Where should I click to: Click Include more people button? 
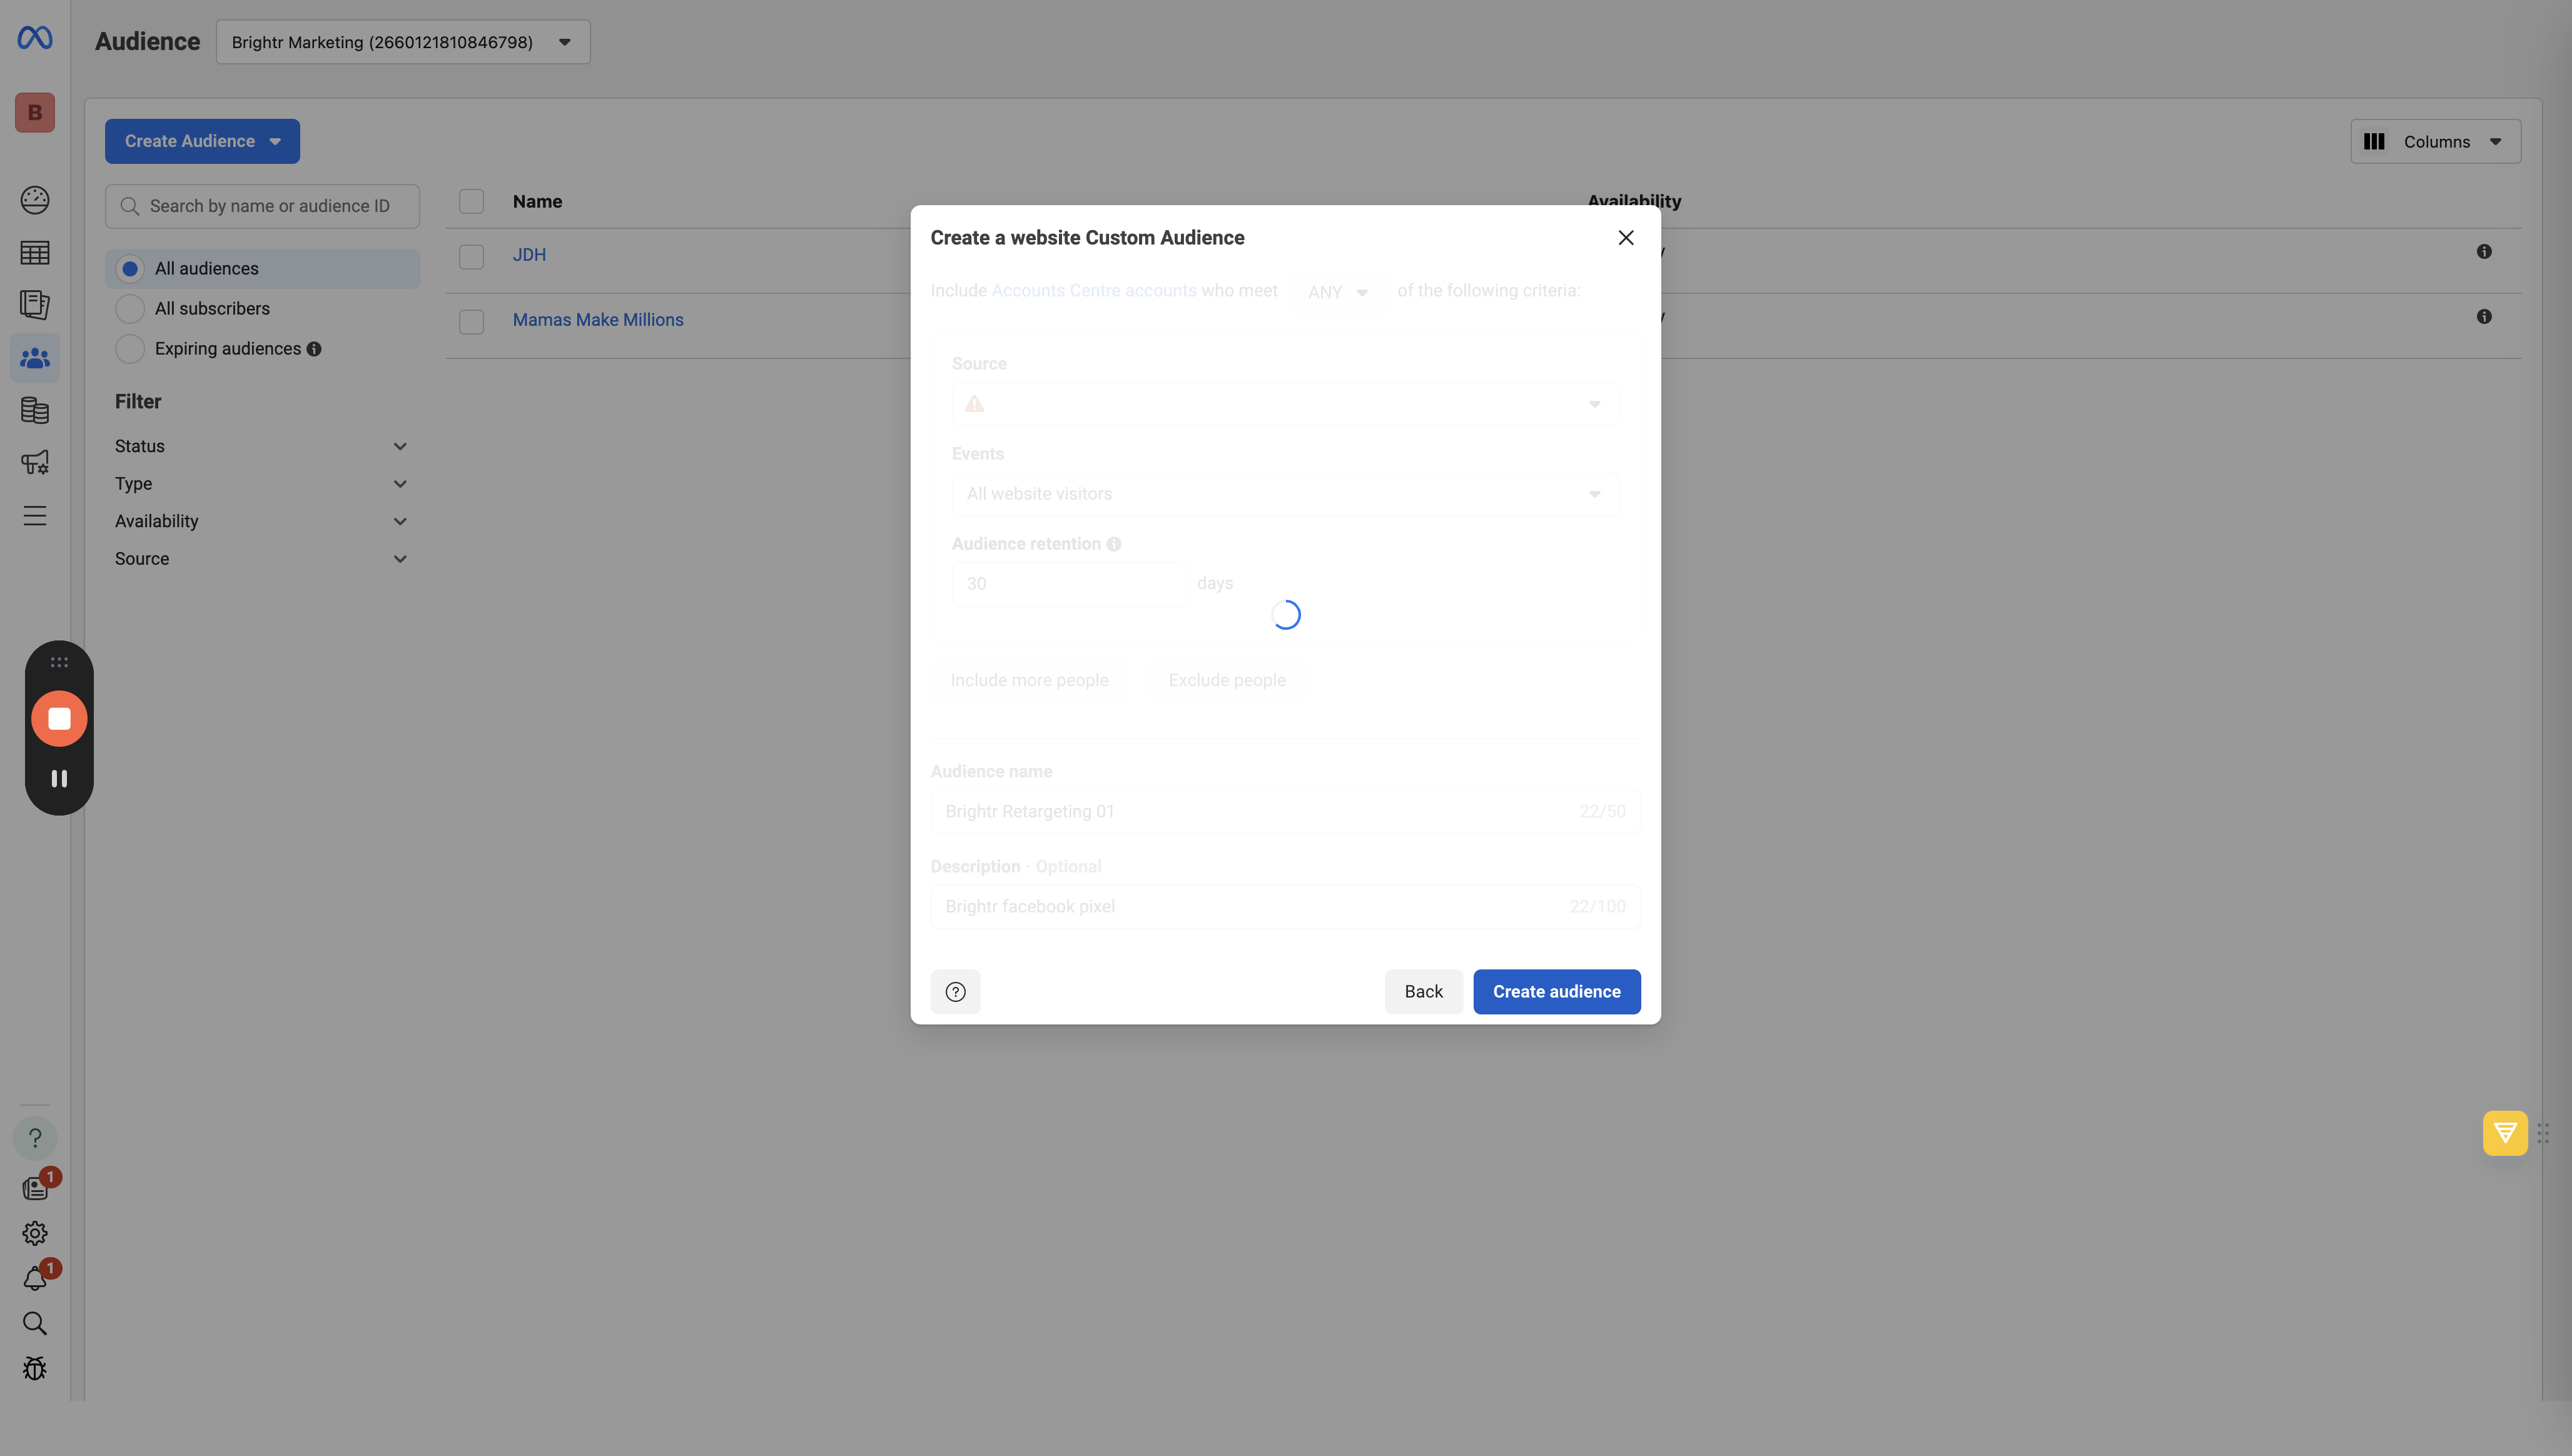click(x=1029, y=680)
